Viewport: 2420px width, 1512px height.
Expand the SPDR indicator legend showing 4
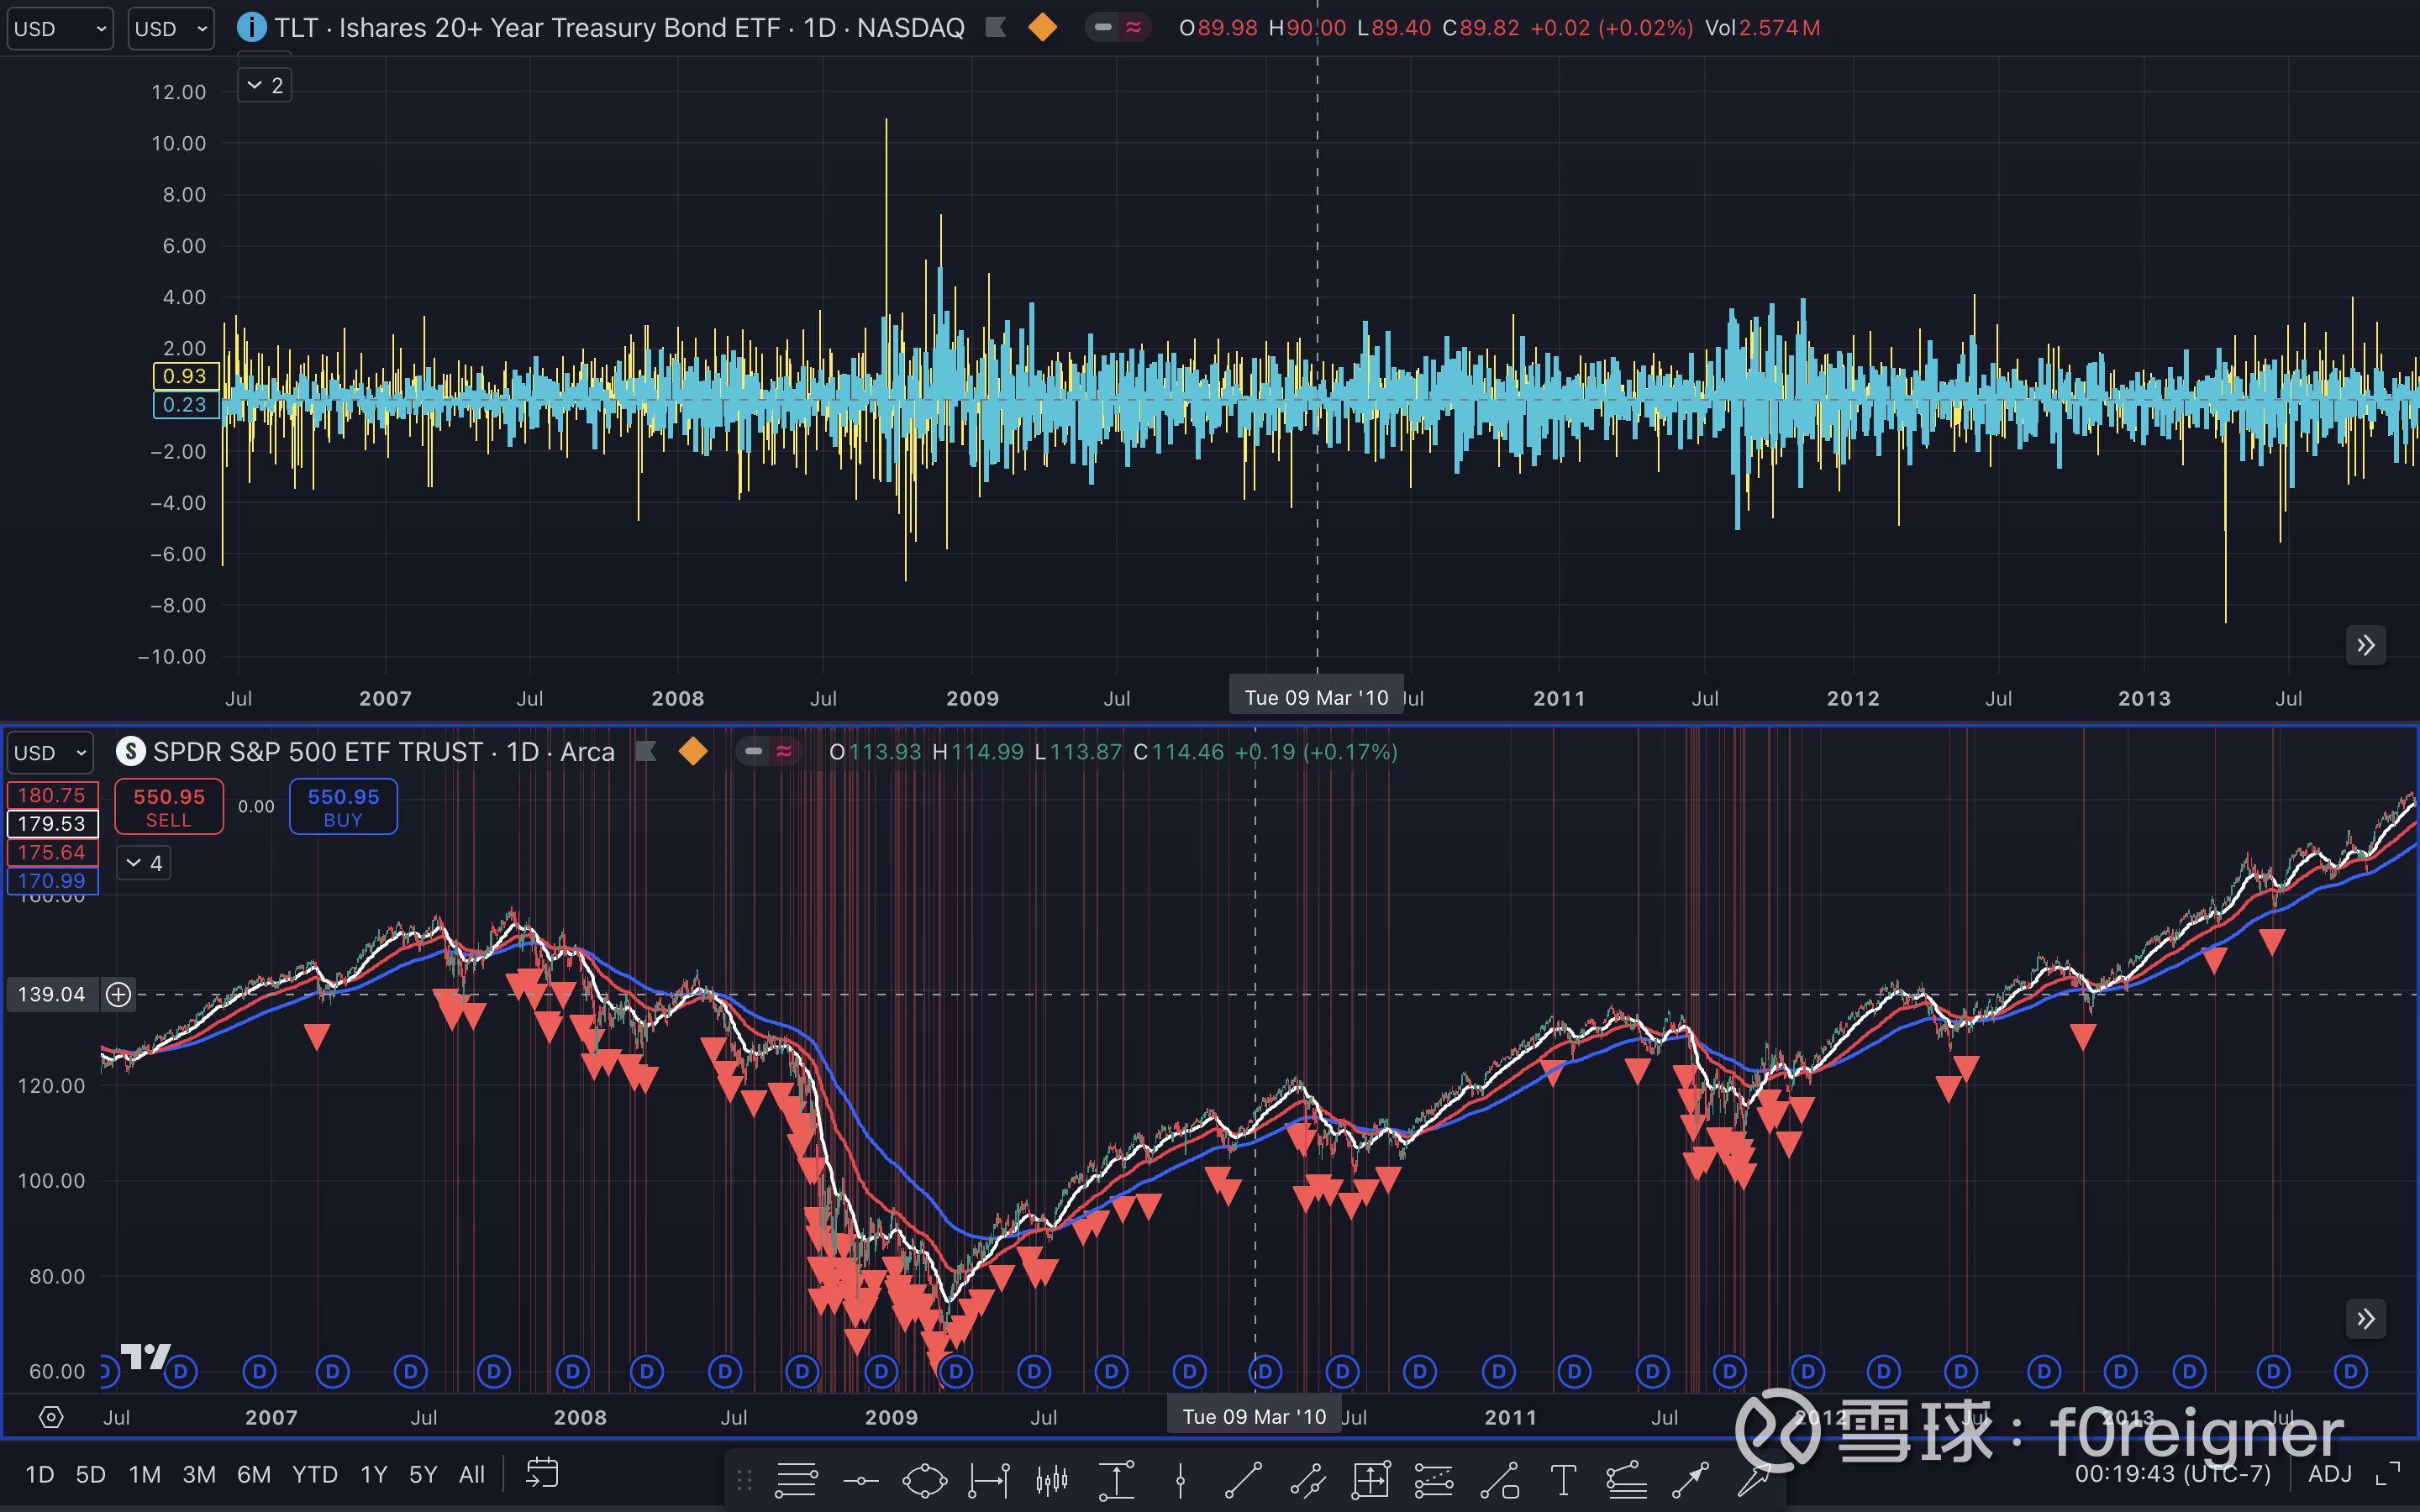coord(144,863)
